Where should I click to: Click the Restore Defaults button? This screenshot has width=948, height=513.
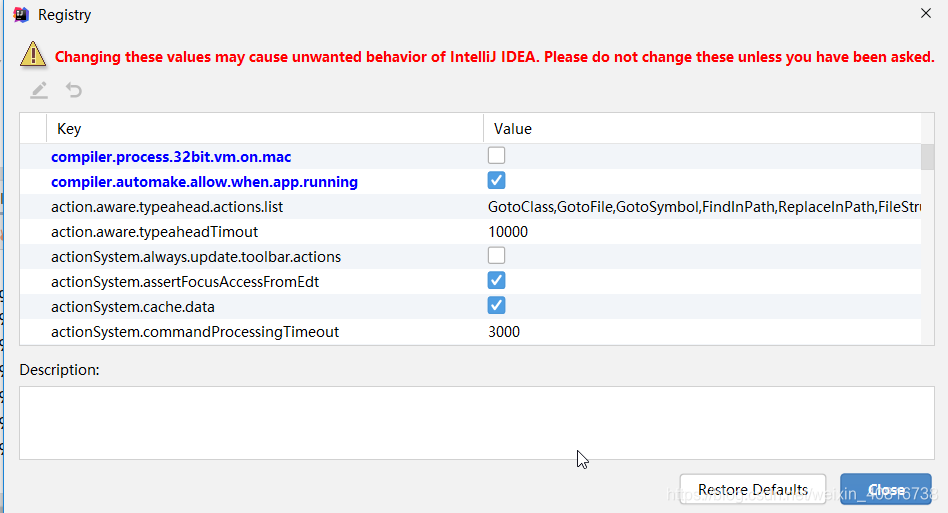point(753,489)
